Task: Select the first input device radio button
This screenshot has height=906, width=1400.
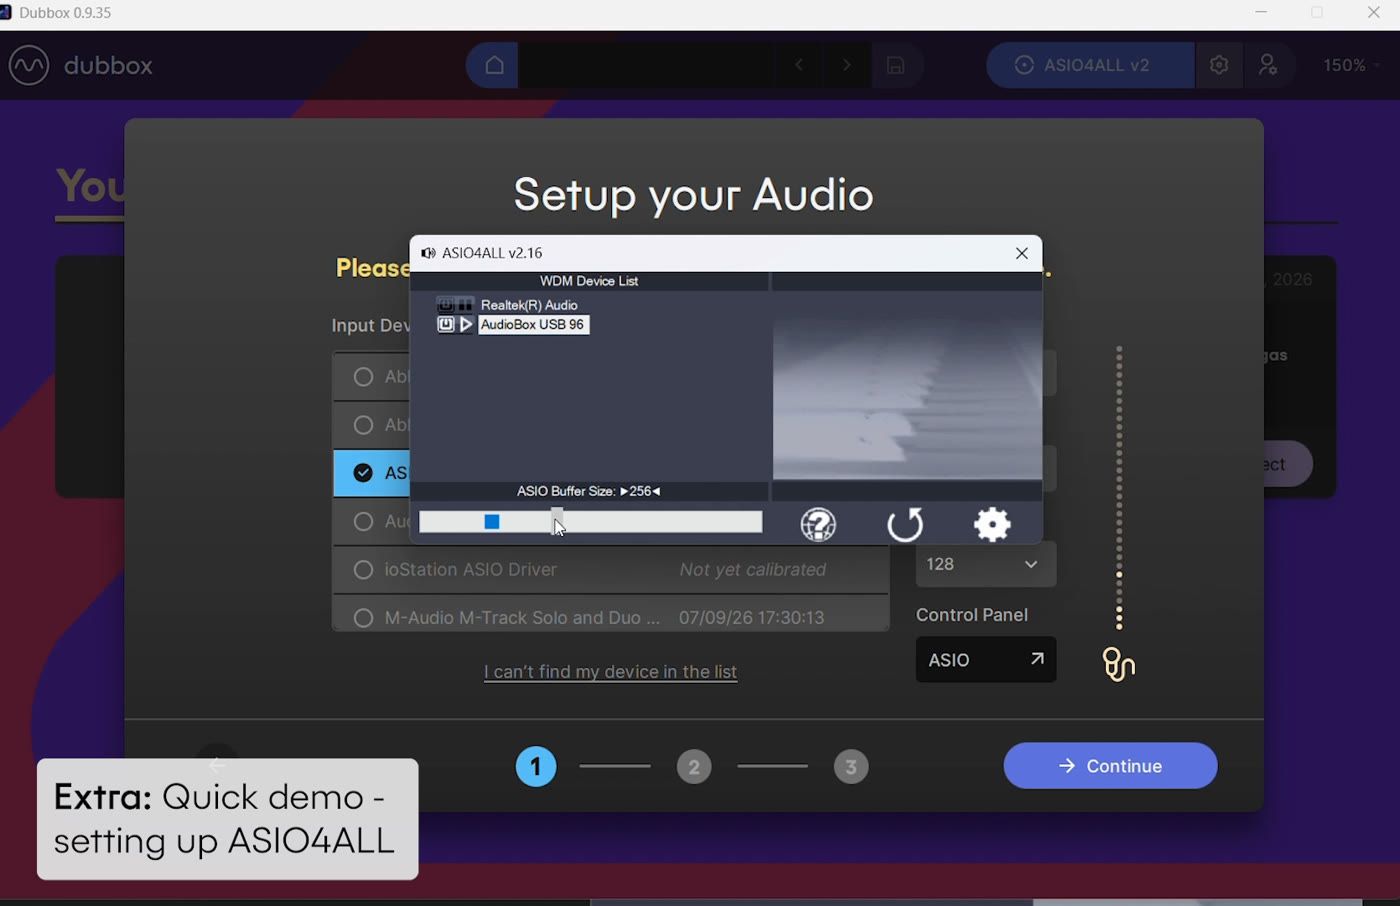Action: point(363,377)
